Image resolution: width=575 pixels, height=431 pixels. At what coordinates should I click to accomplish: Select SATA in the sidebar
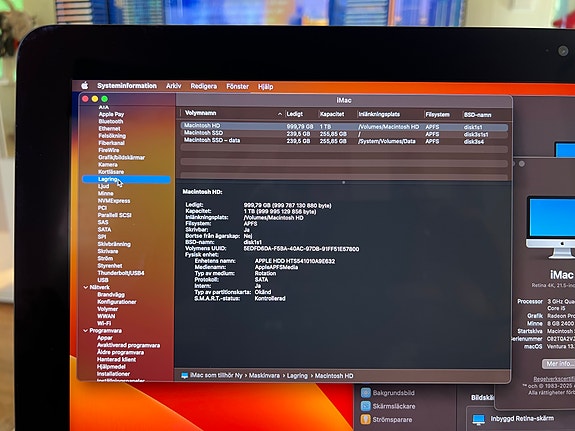coord(104,230)
